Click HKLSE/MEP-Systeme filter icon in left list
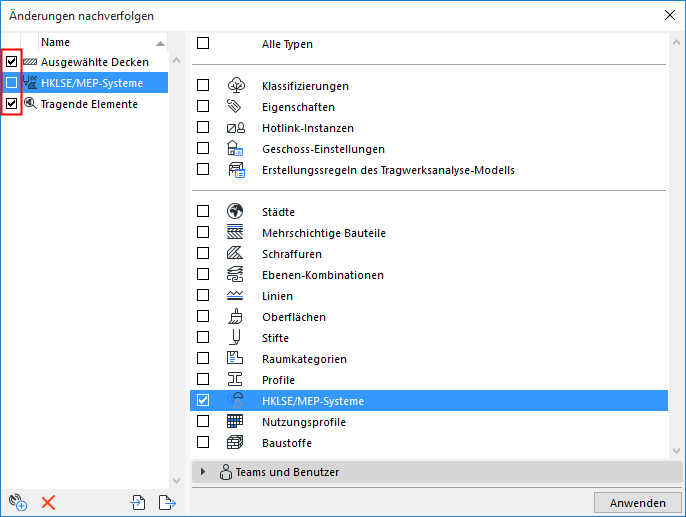The image size is (686, 517). (30, 82)
